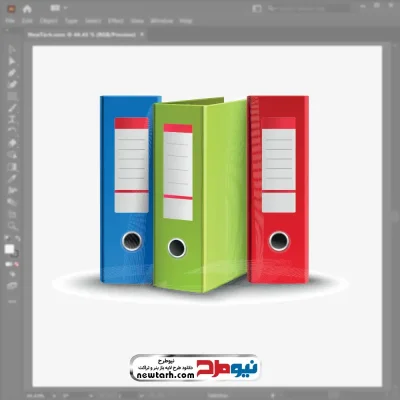The height and width of the screenshot is (400, 400).
Task: Go to the Home screen icon
Action: 27,9
